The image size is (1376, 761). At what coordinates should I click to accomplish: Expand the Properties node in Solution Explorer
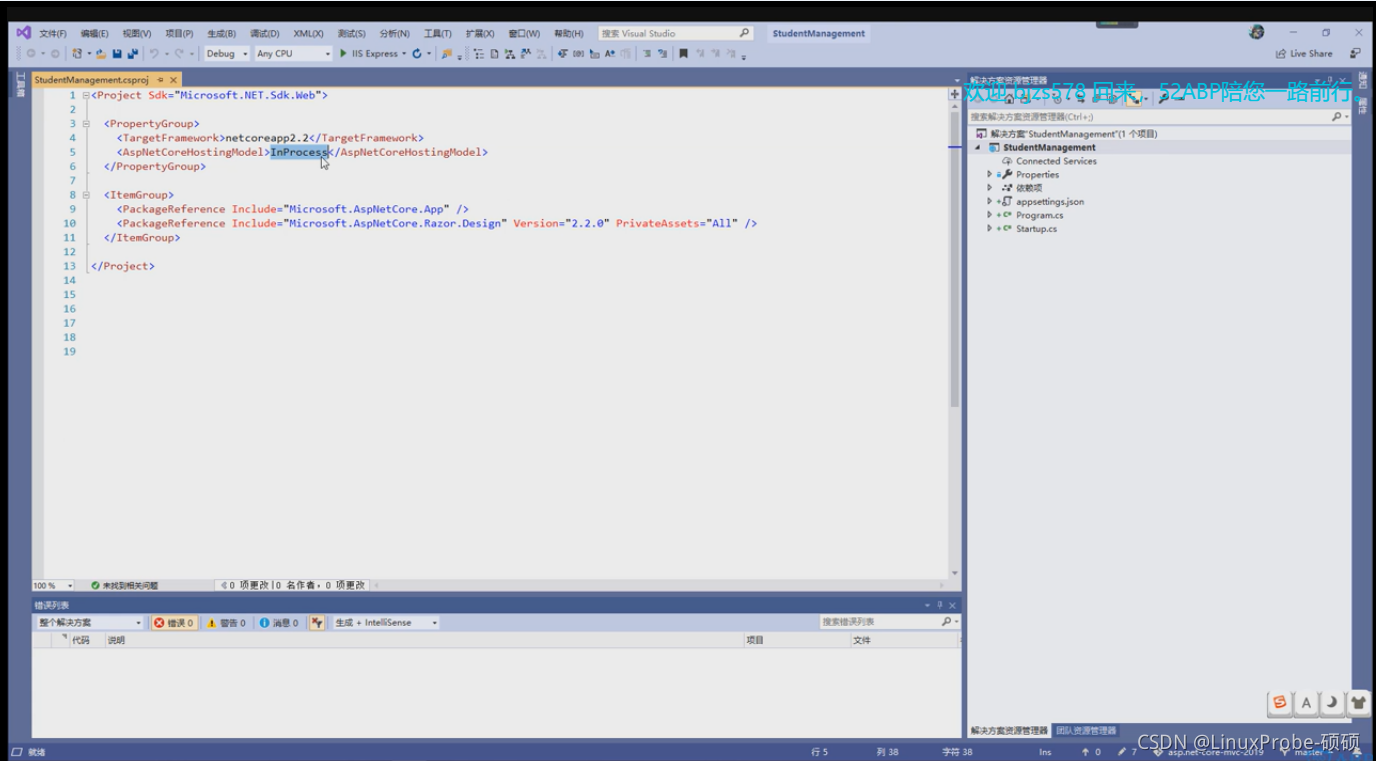[x=990, y=174]
